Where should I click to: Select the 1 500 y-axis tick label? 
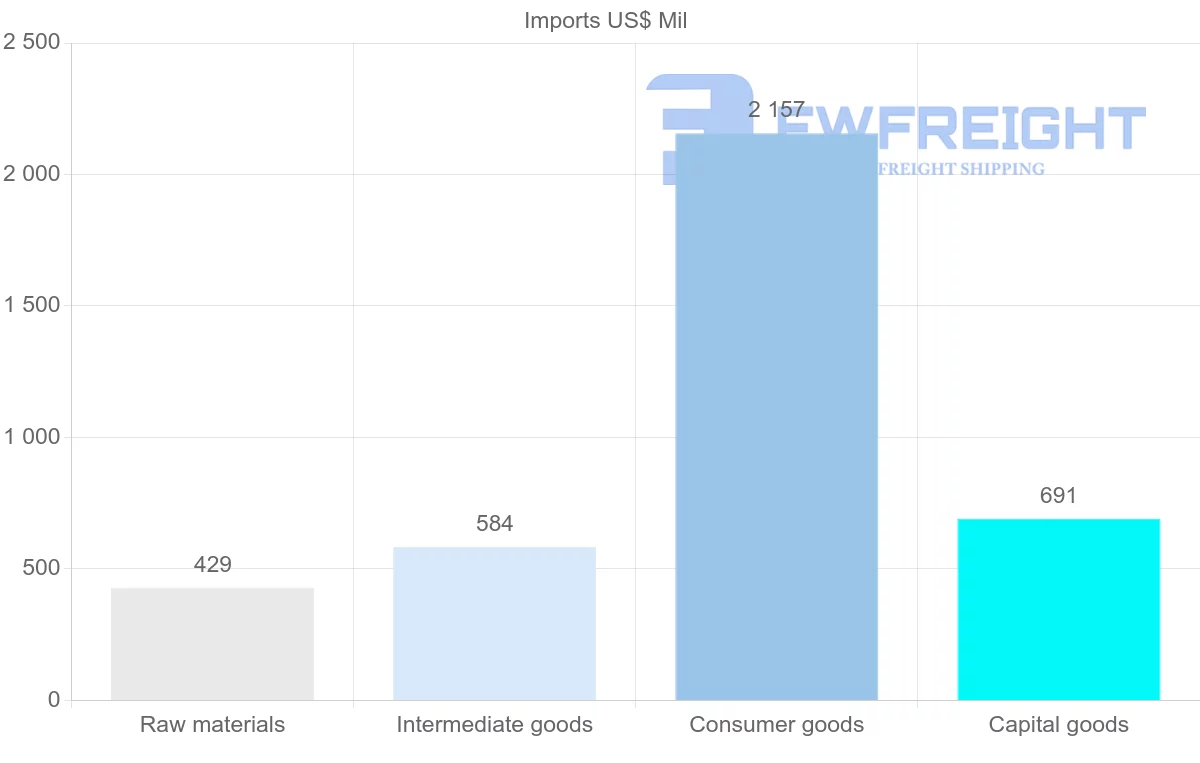[x=32, y=305]
